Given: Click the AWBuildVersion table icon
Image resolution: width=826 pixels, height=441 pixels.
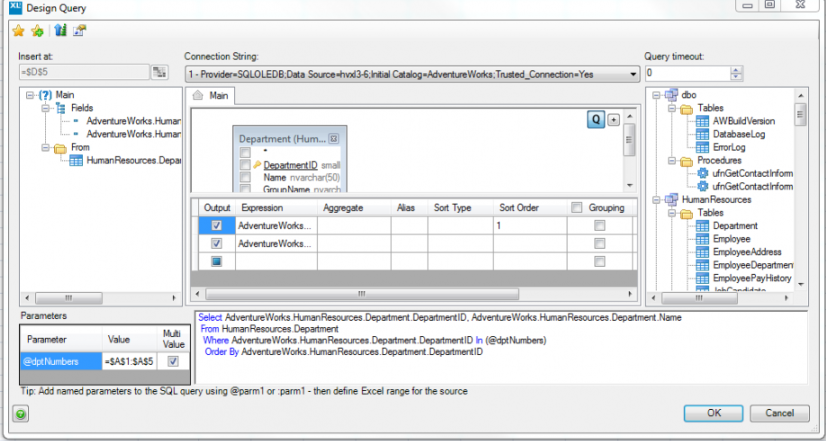Looking at the screenshot, I should (702, 121).
